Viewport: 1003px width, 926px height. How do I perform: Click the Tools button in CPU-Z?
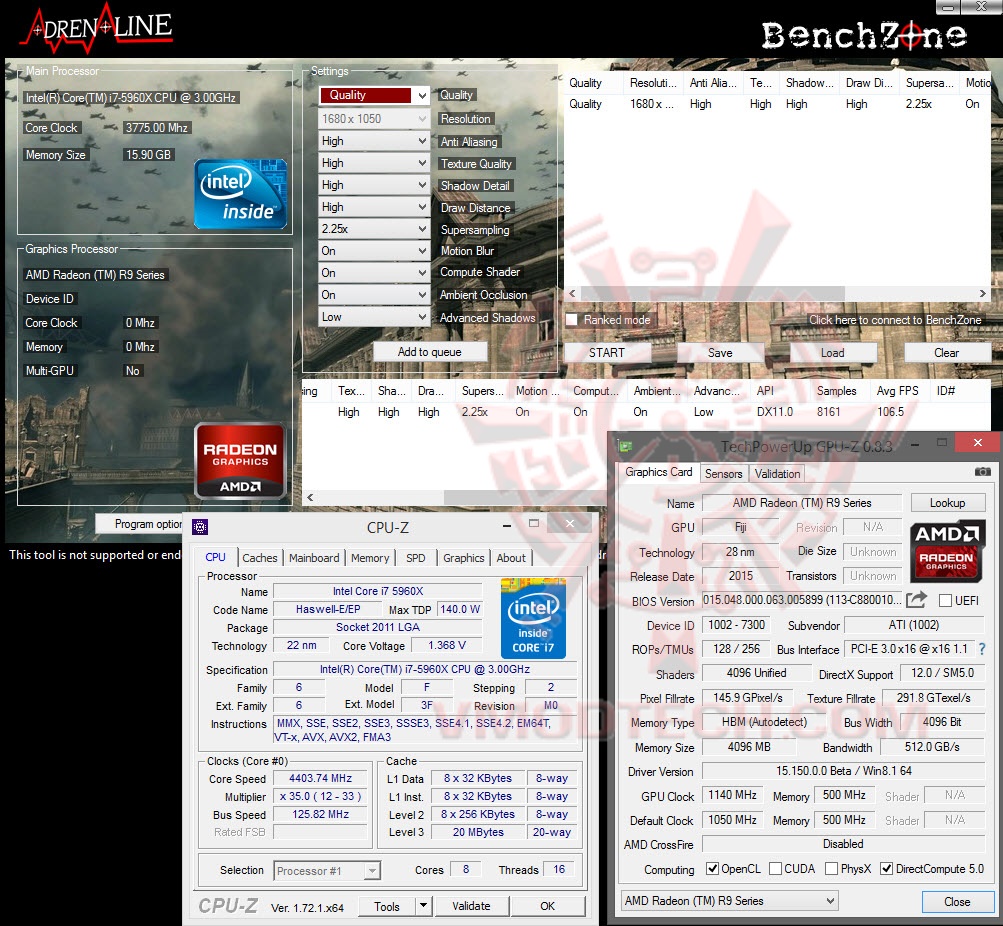[386, 906]
